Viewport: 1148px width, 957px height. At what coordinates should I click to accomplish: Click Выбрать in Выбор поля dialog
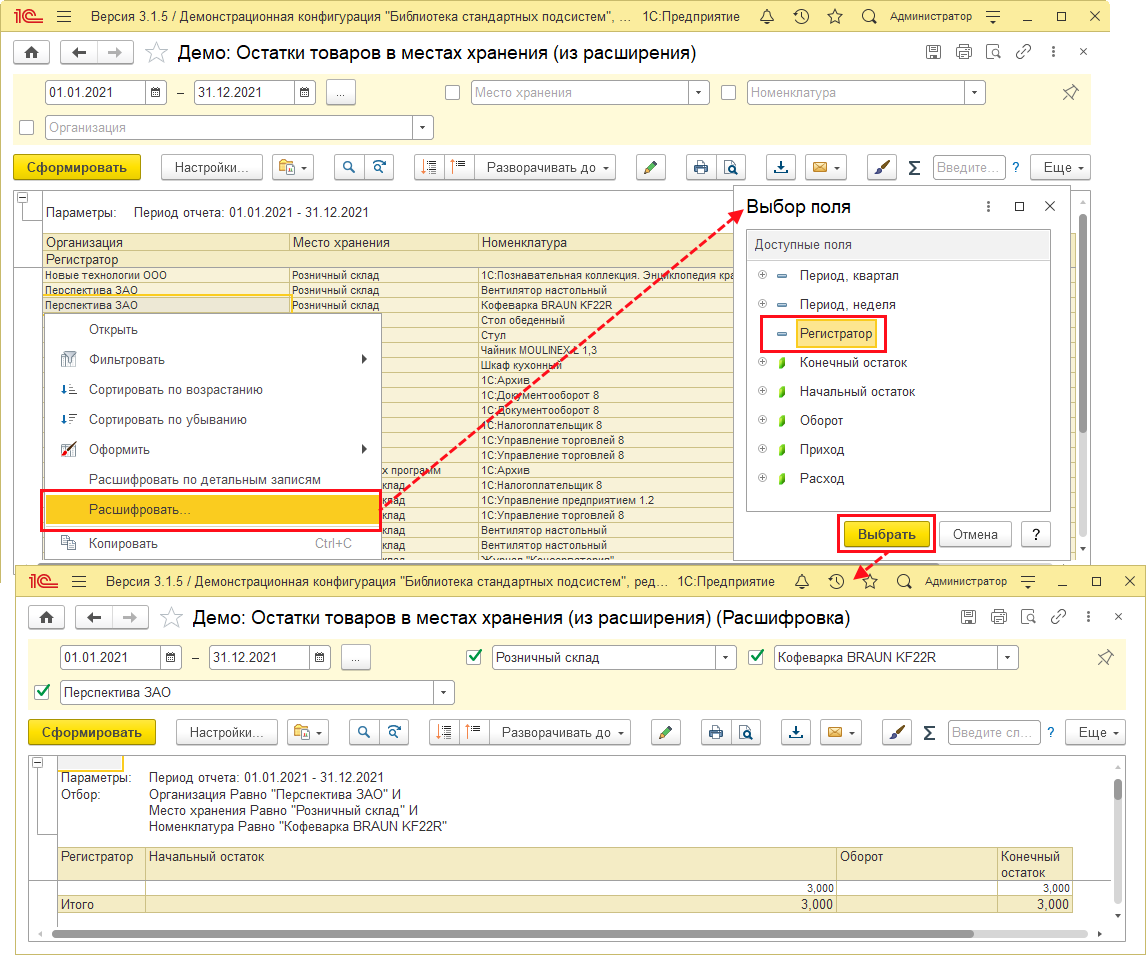(x=887, y=535)
